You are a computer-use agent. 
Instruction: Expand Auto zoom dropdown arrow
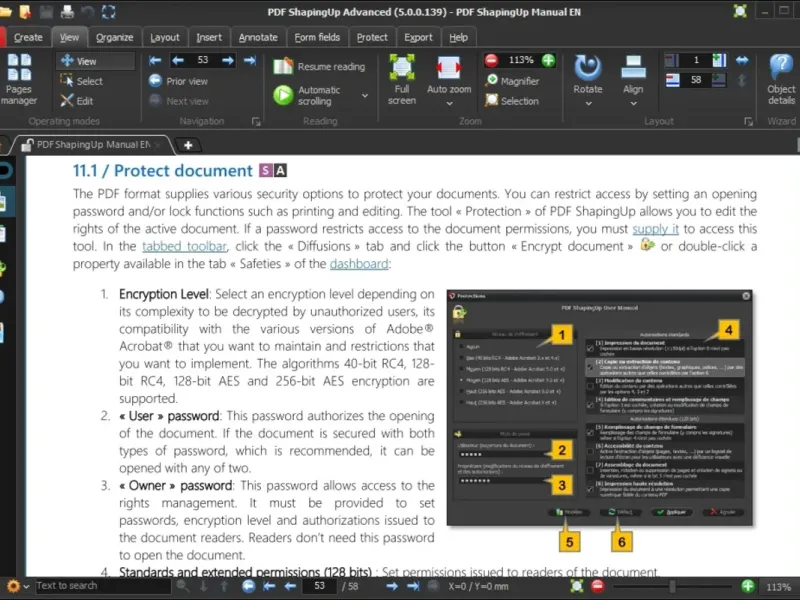[449, 104]
